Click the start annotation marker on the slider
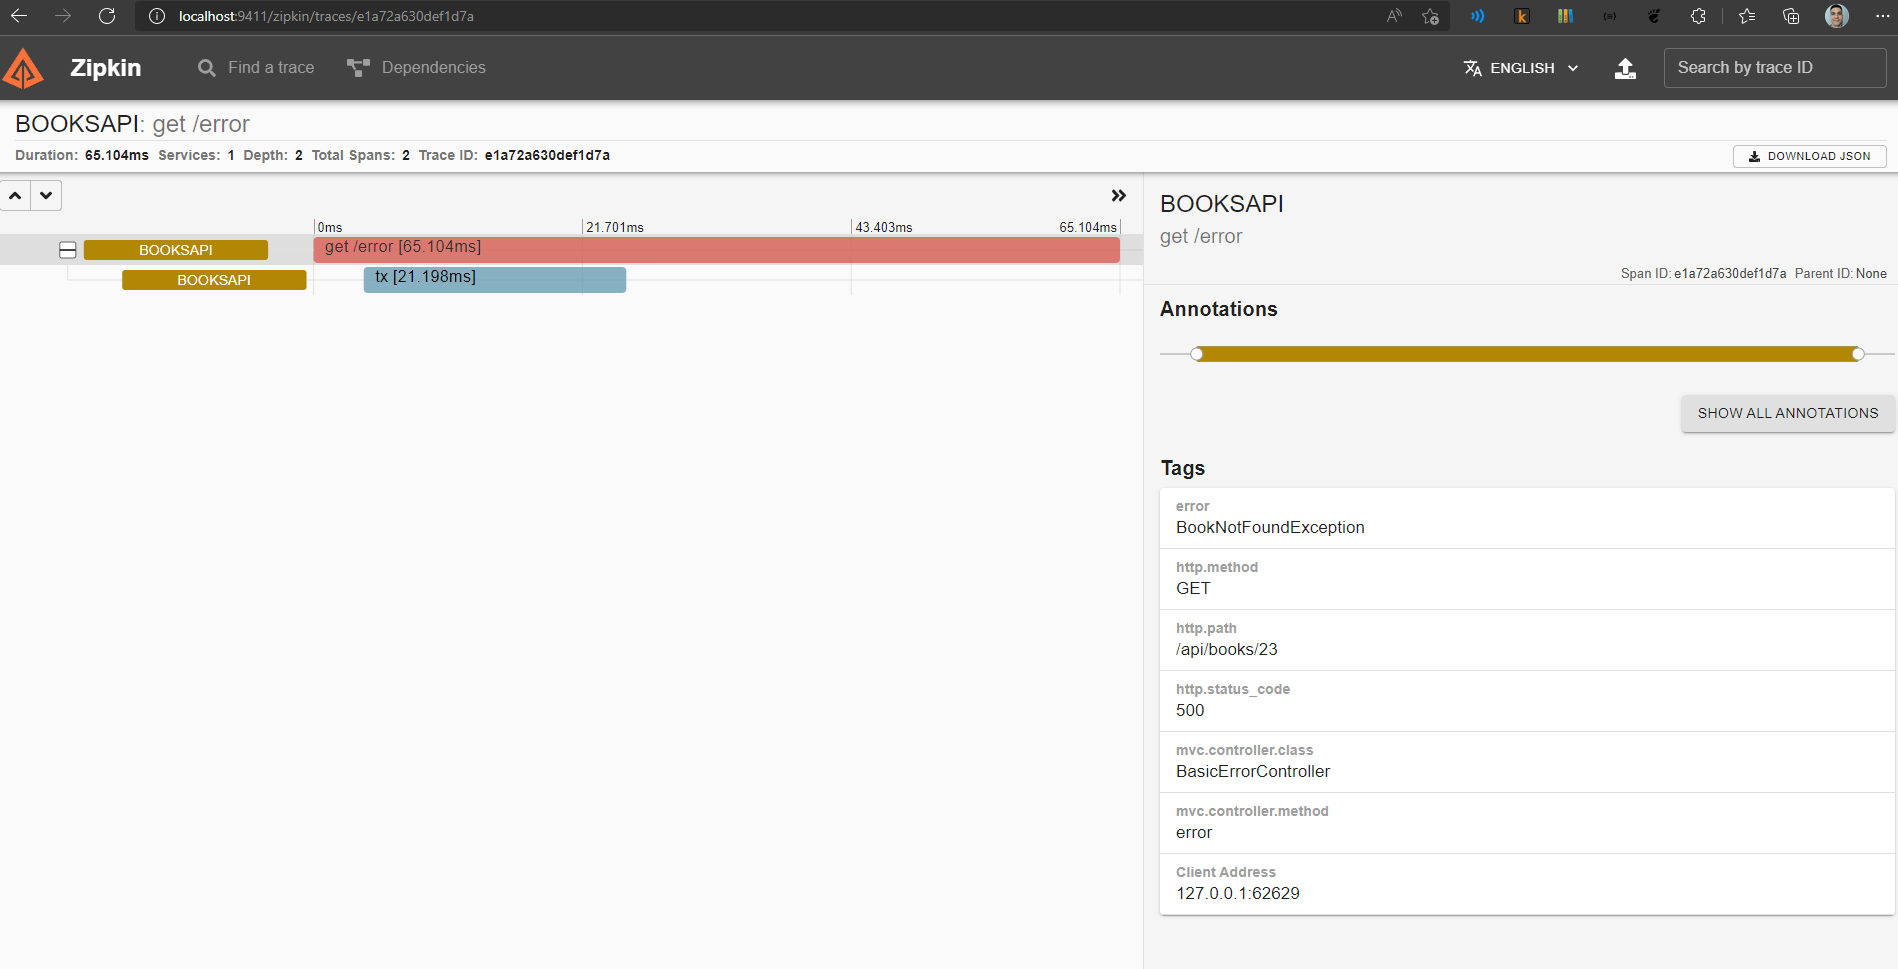Screen dimensions: 1898x969 (x=1197, y=354)
